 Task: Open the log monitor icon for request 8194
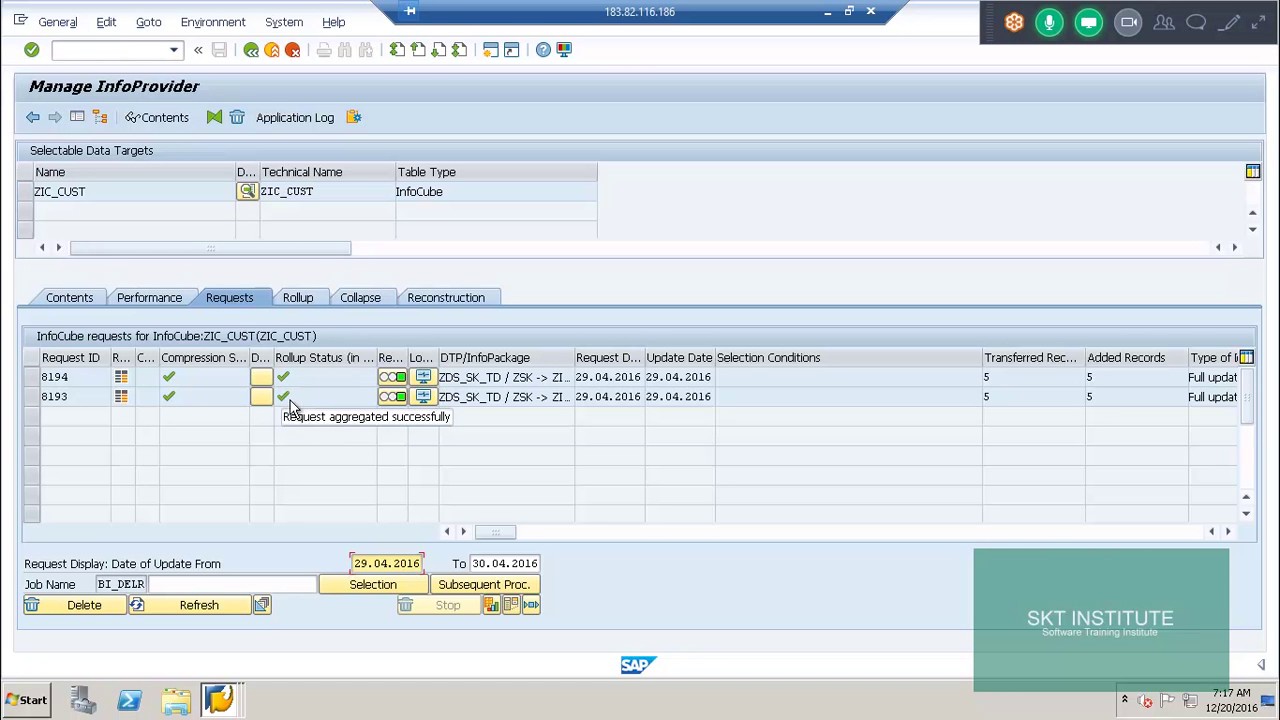pos(423,378)
